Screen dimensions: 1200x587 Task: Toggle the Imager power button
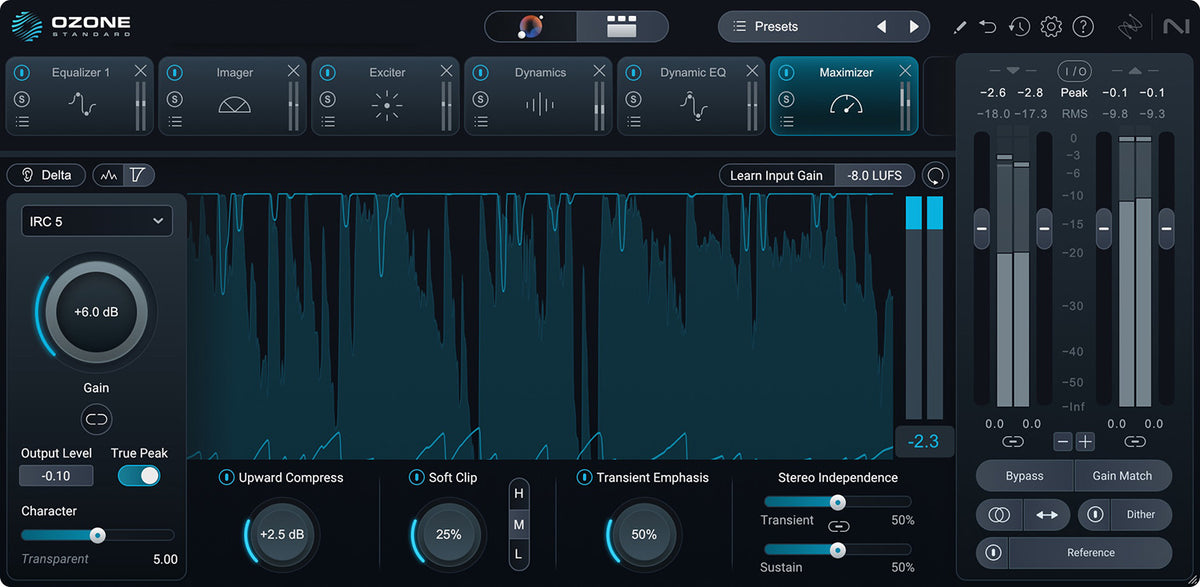[x=175, y=72]
